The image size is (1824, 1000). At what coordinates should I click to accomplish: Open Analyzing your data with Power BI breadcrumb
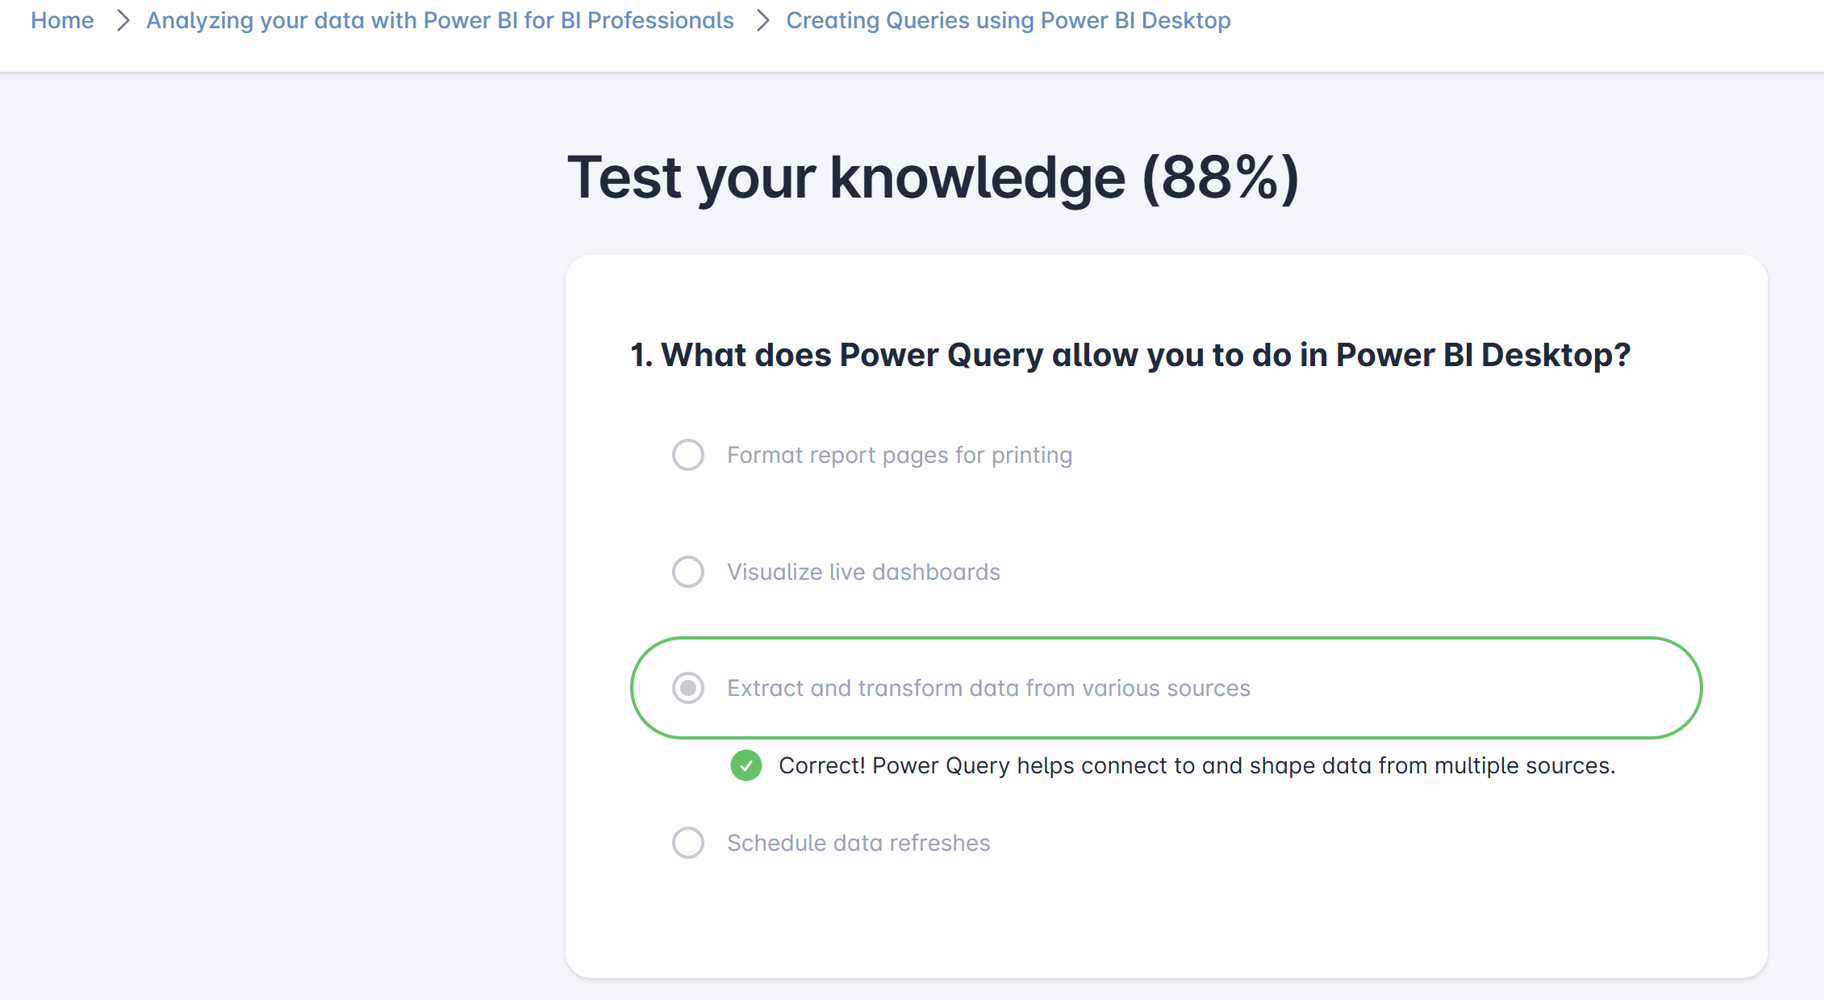click(440, 20)
